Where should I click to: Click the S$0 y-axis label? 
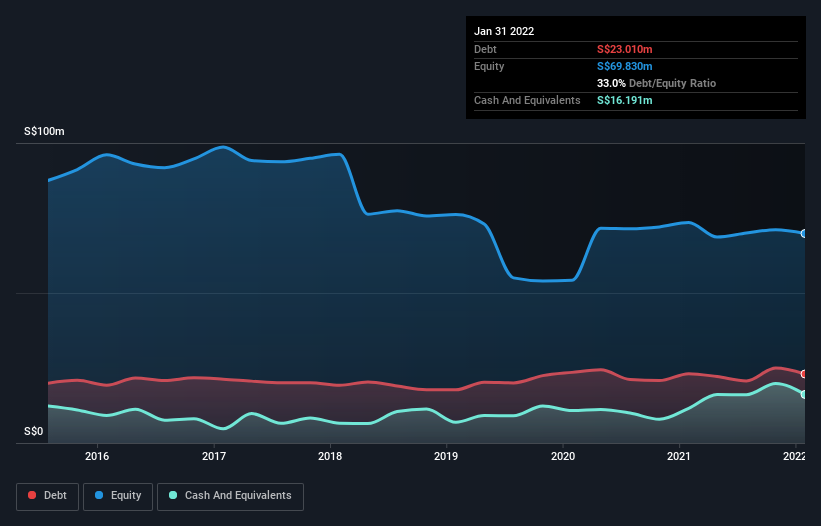click(x=34, y=432)
